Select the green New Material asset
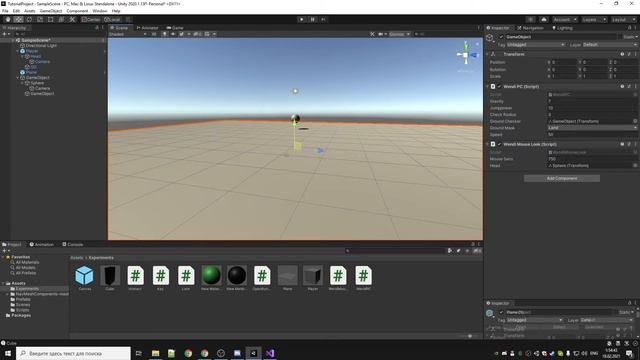The width and height of the screenshot is (640, 360). [211, 278]
